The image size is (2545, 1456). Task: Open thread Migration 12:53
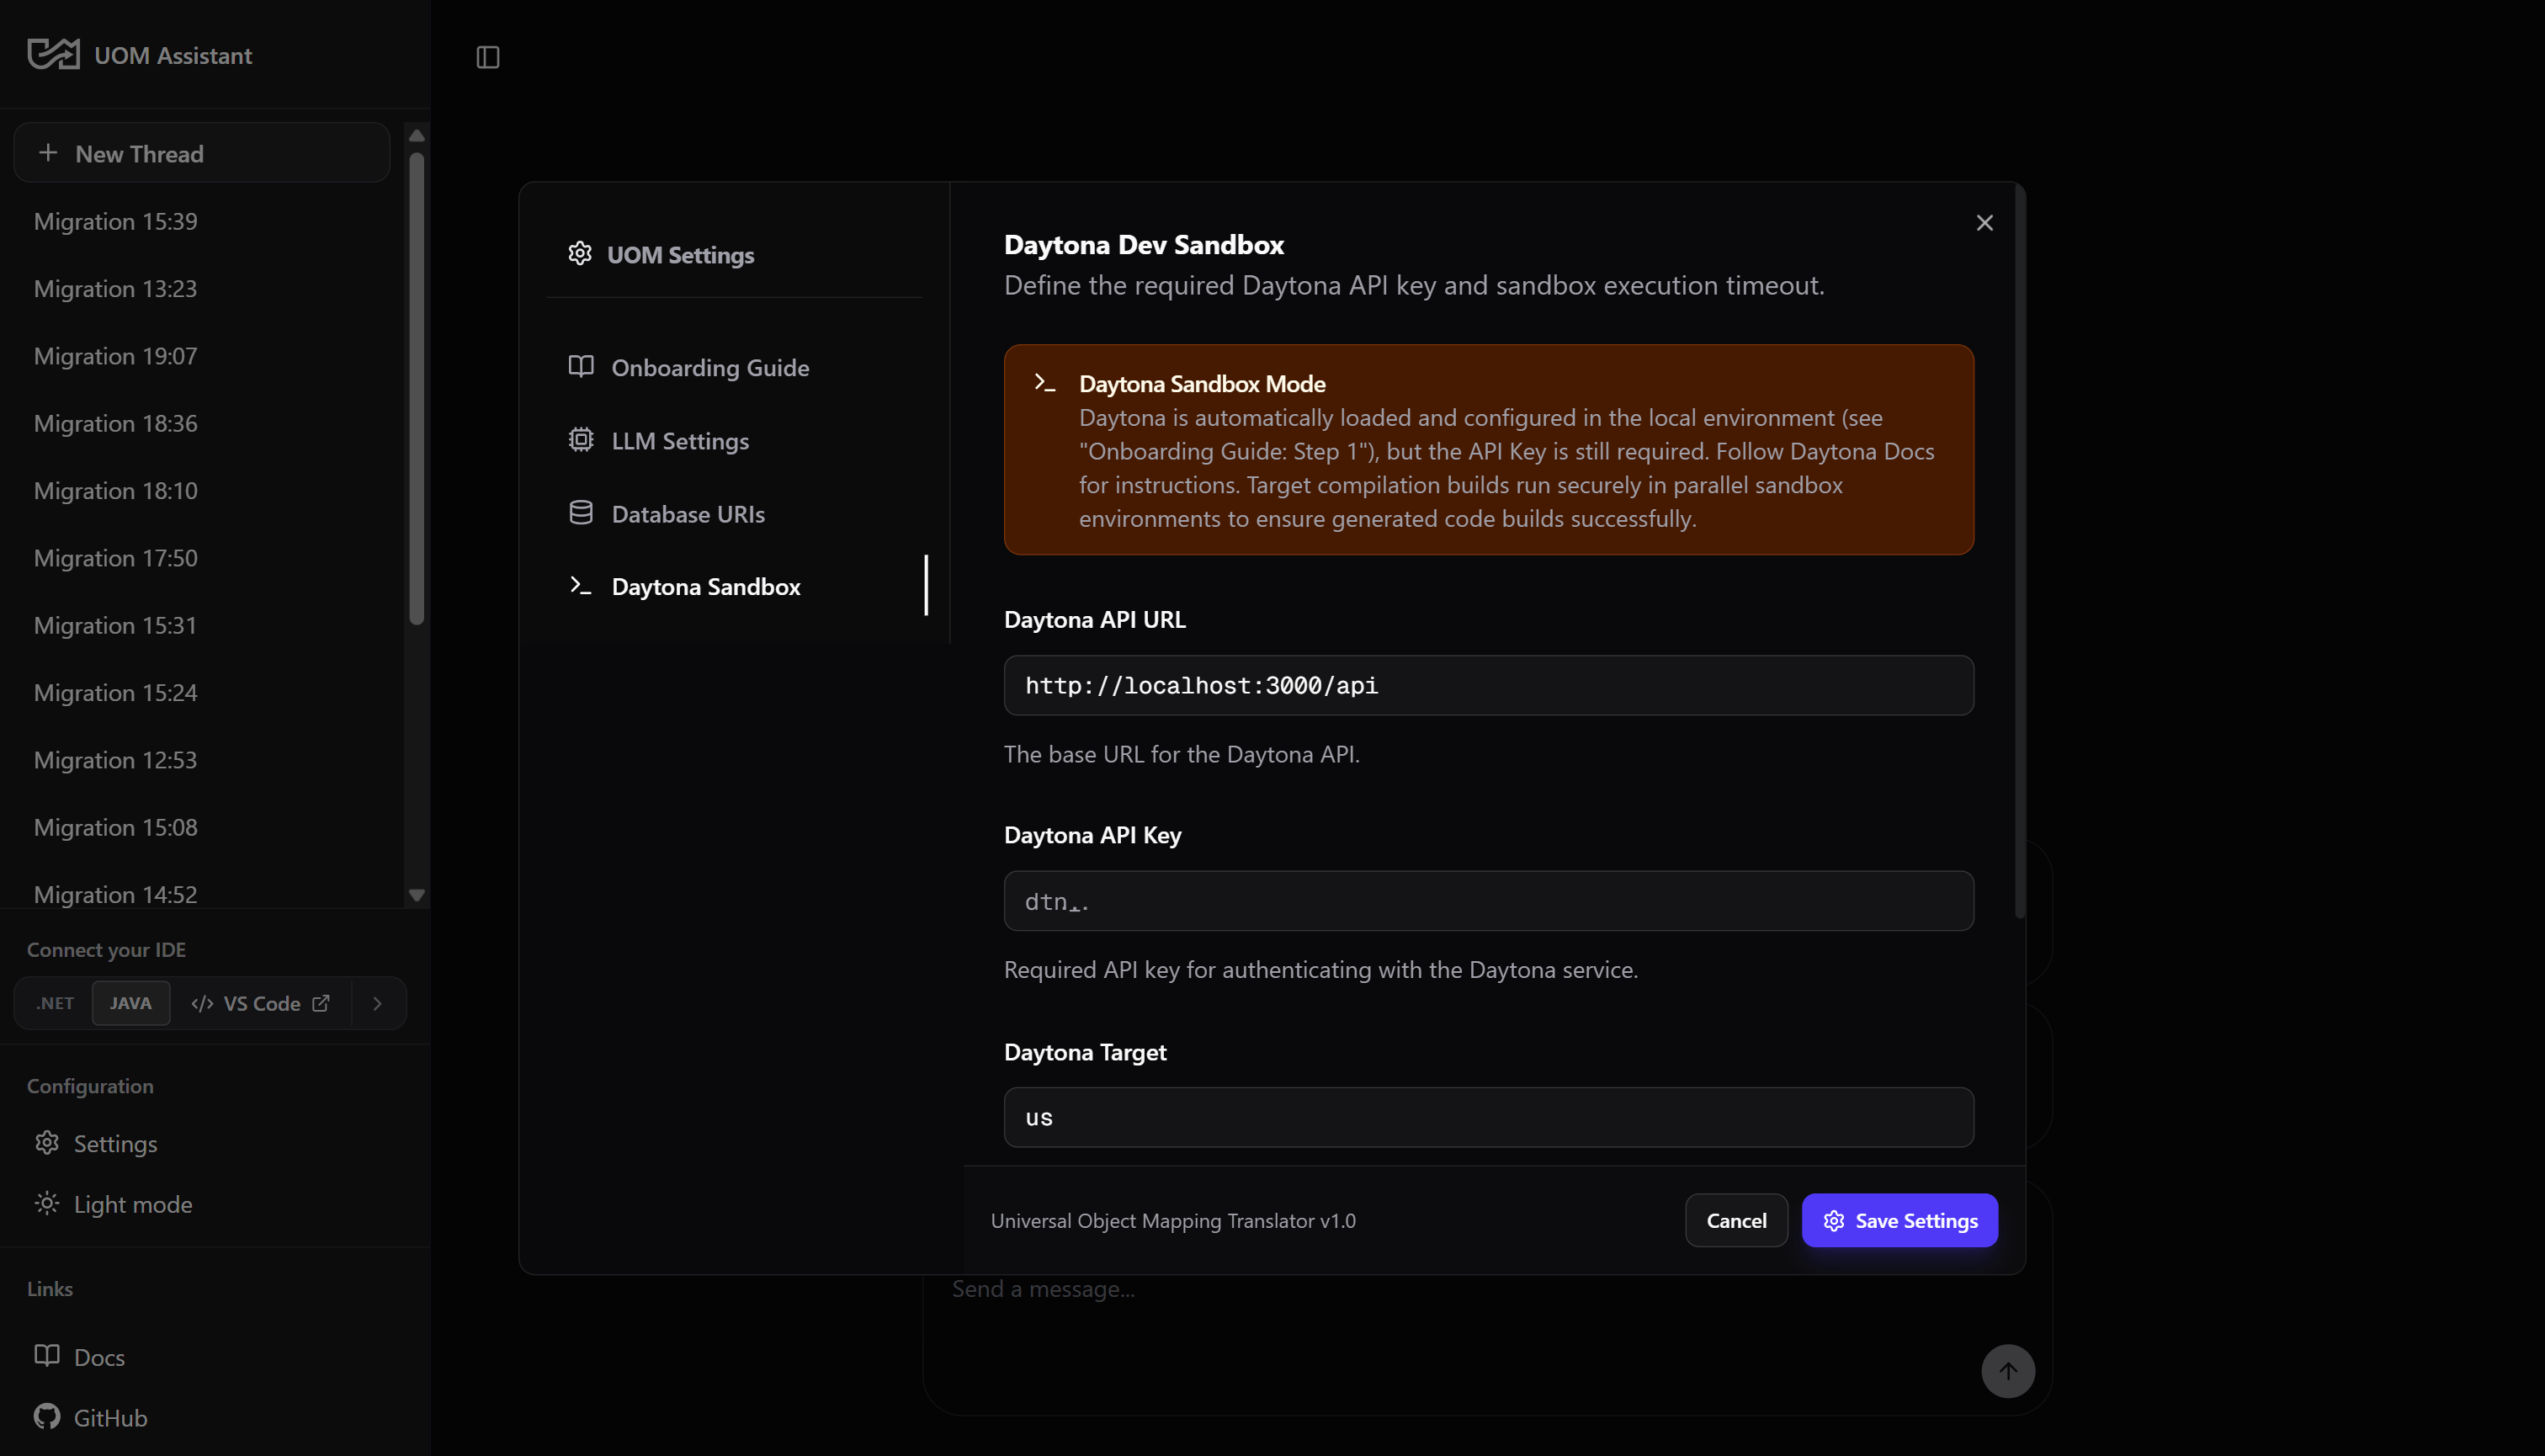pyautogui.click(x=202, y=760)
